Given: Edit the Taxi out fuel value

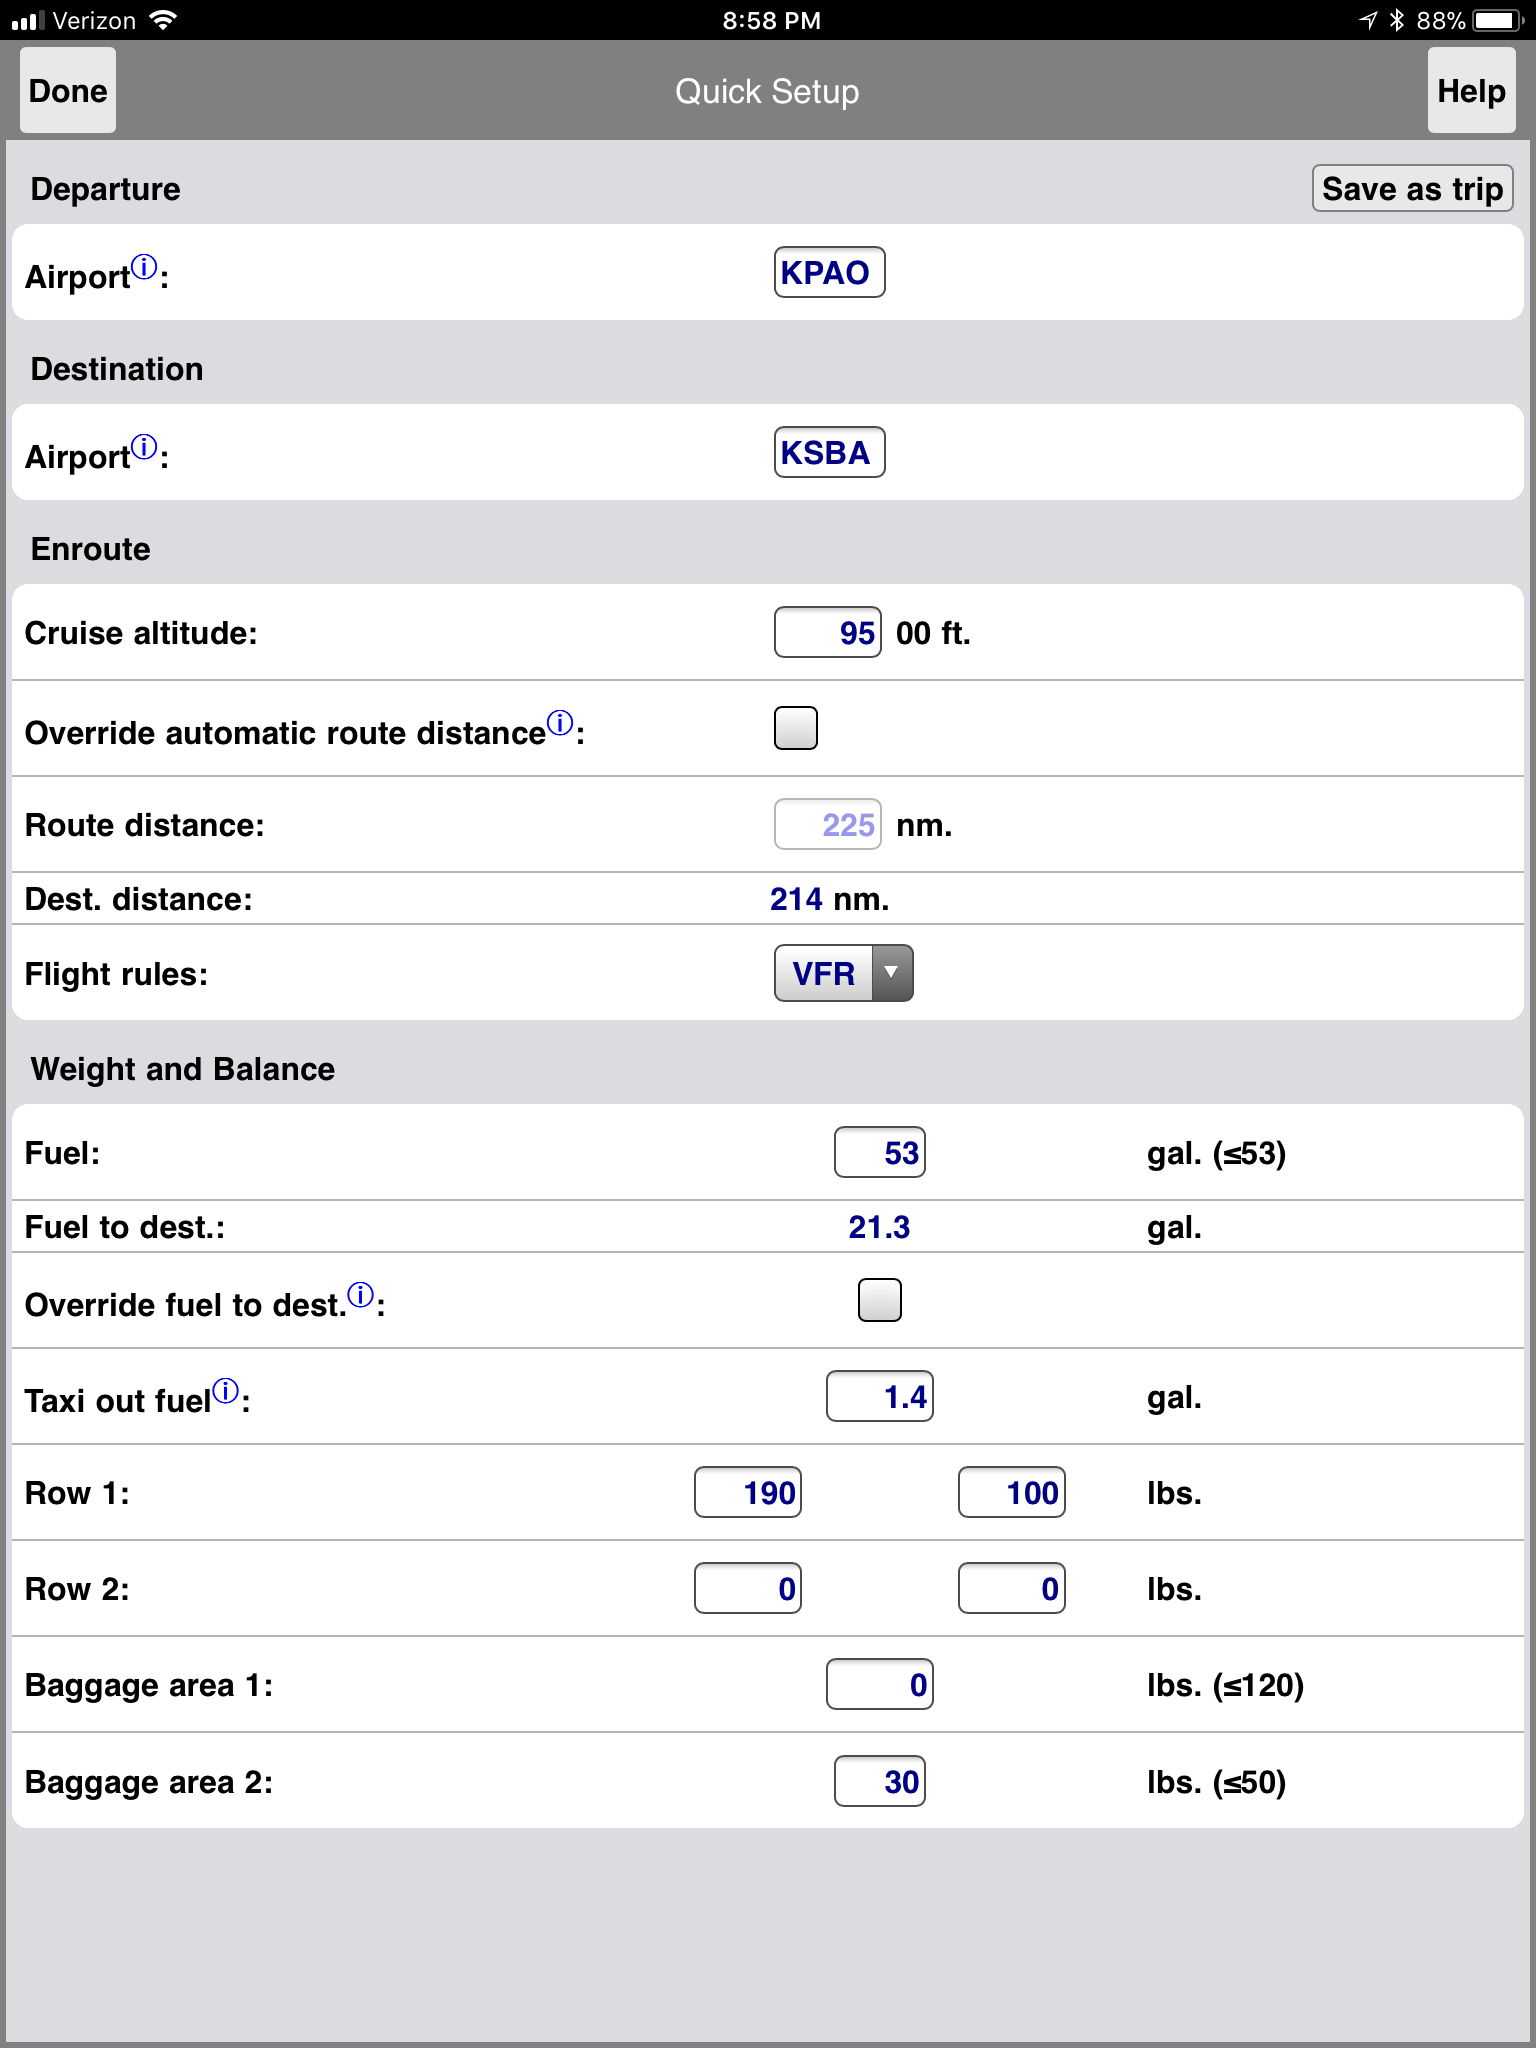Looking at the screenshot, I should click(x=879, y=1396).
